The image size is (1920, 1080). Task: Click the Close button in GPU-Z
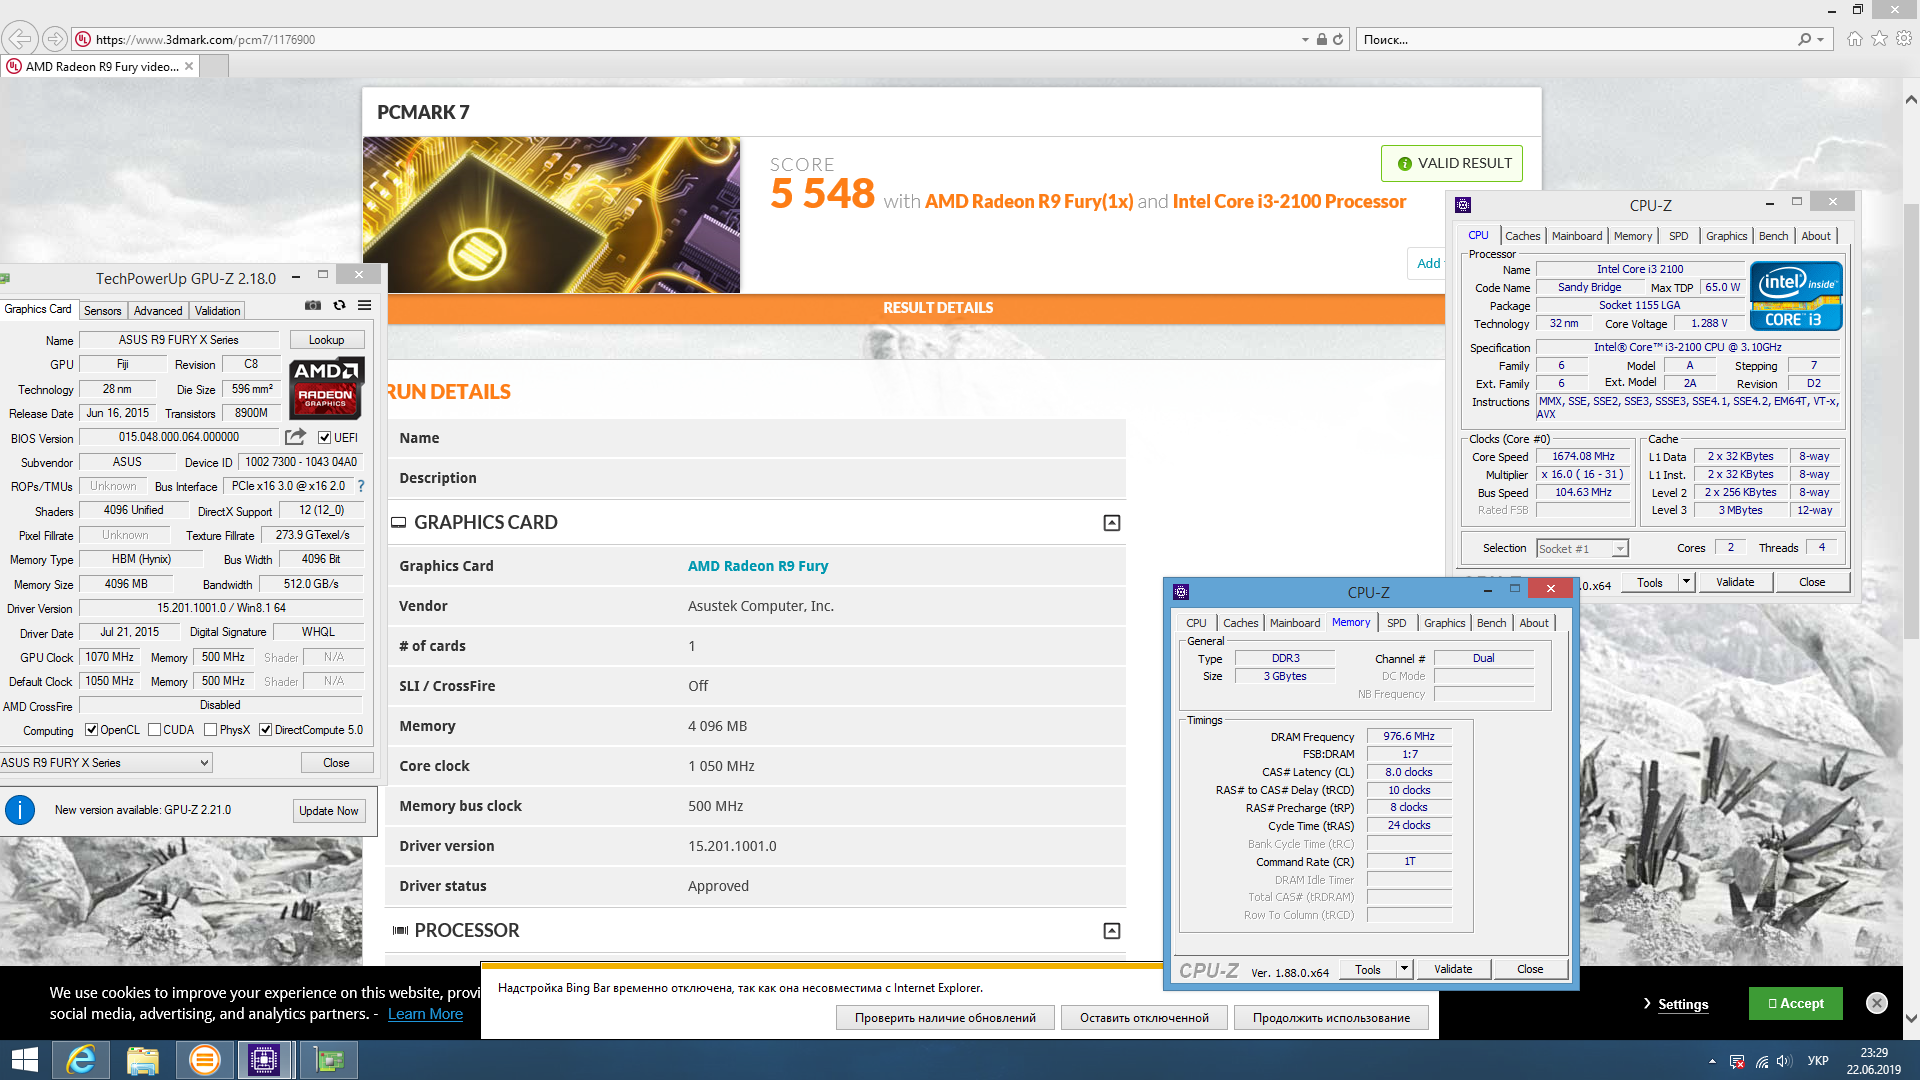click(x=336, y=763)
